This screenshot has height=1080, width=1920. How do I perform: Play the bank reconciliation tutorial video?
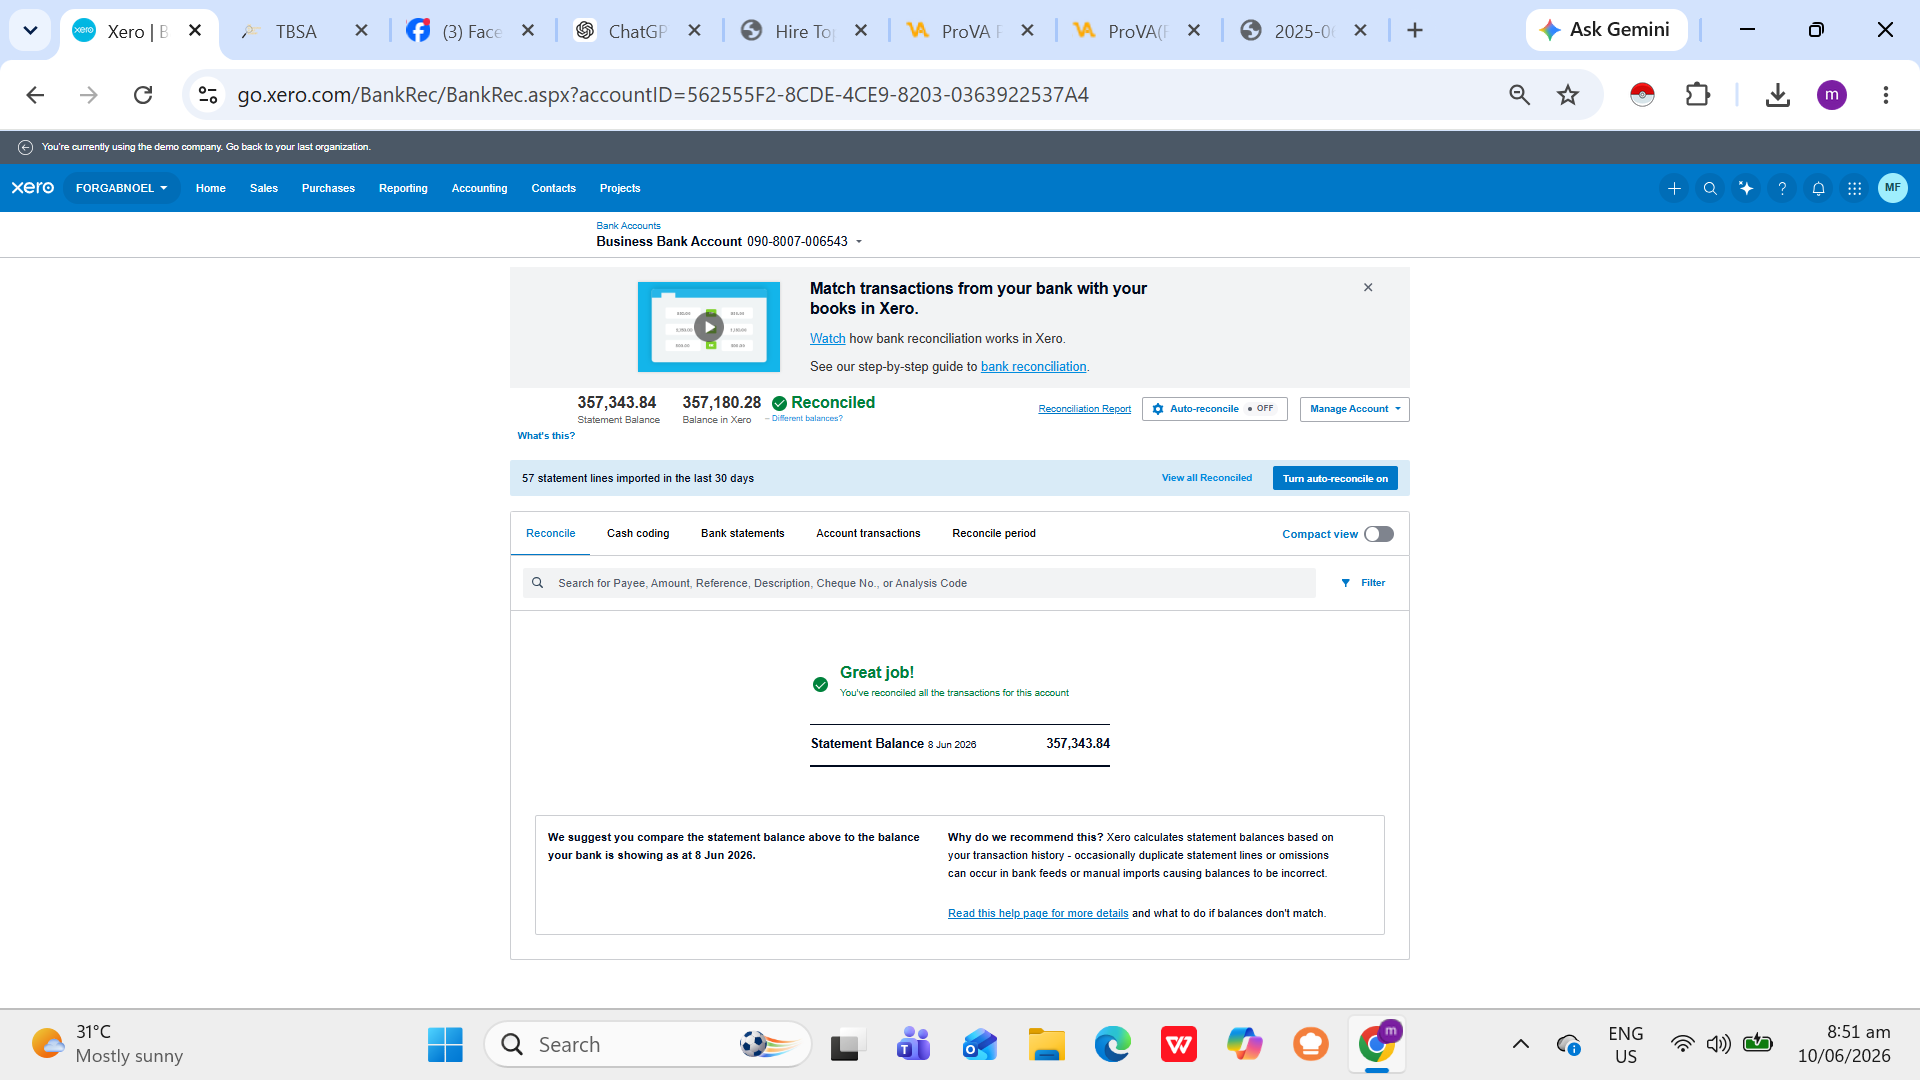(x=709, y=327)
